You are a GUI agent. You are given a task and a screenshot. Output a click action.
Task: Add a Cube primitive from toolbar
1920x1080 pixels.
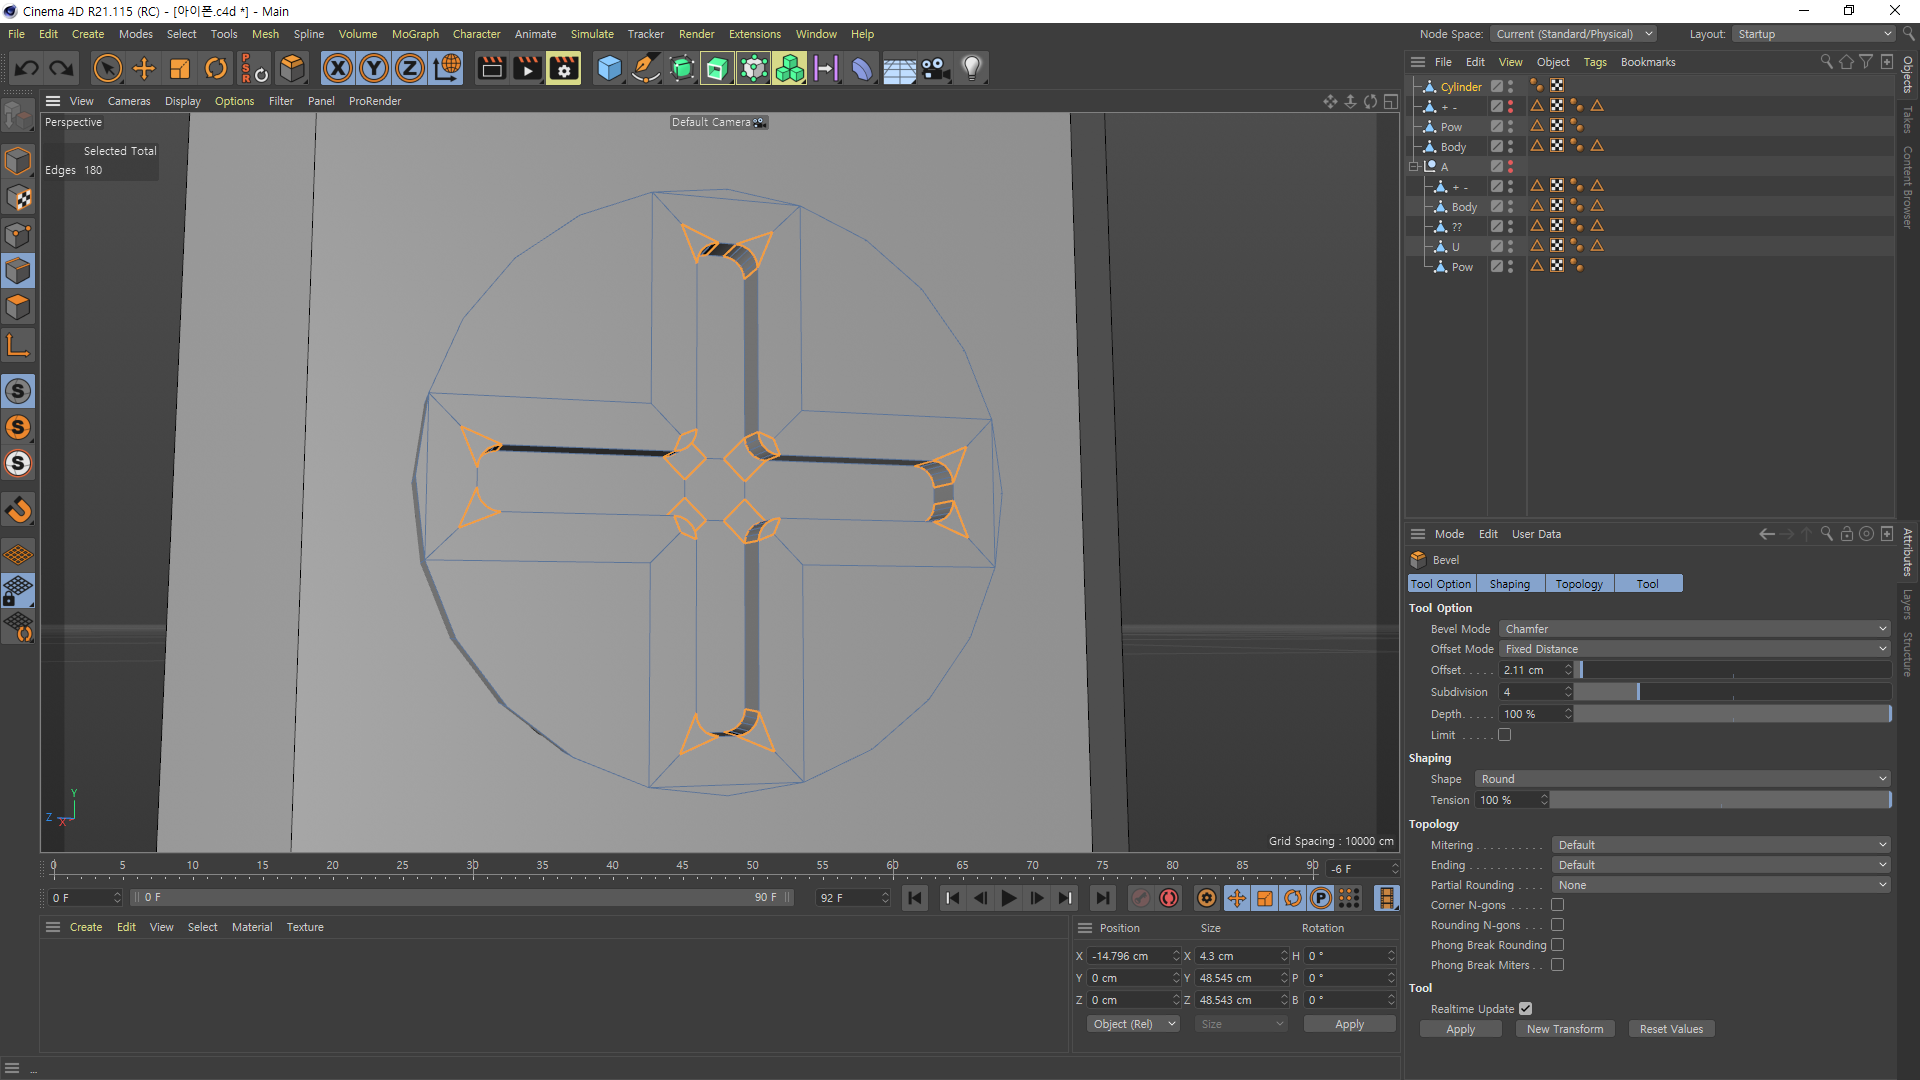609,68
